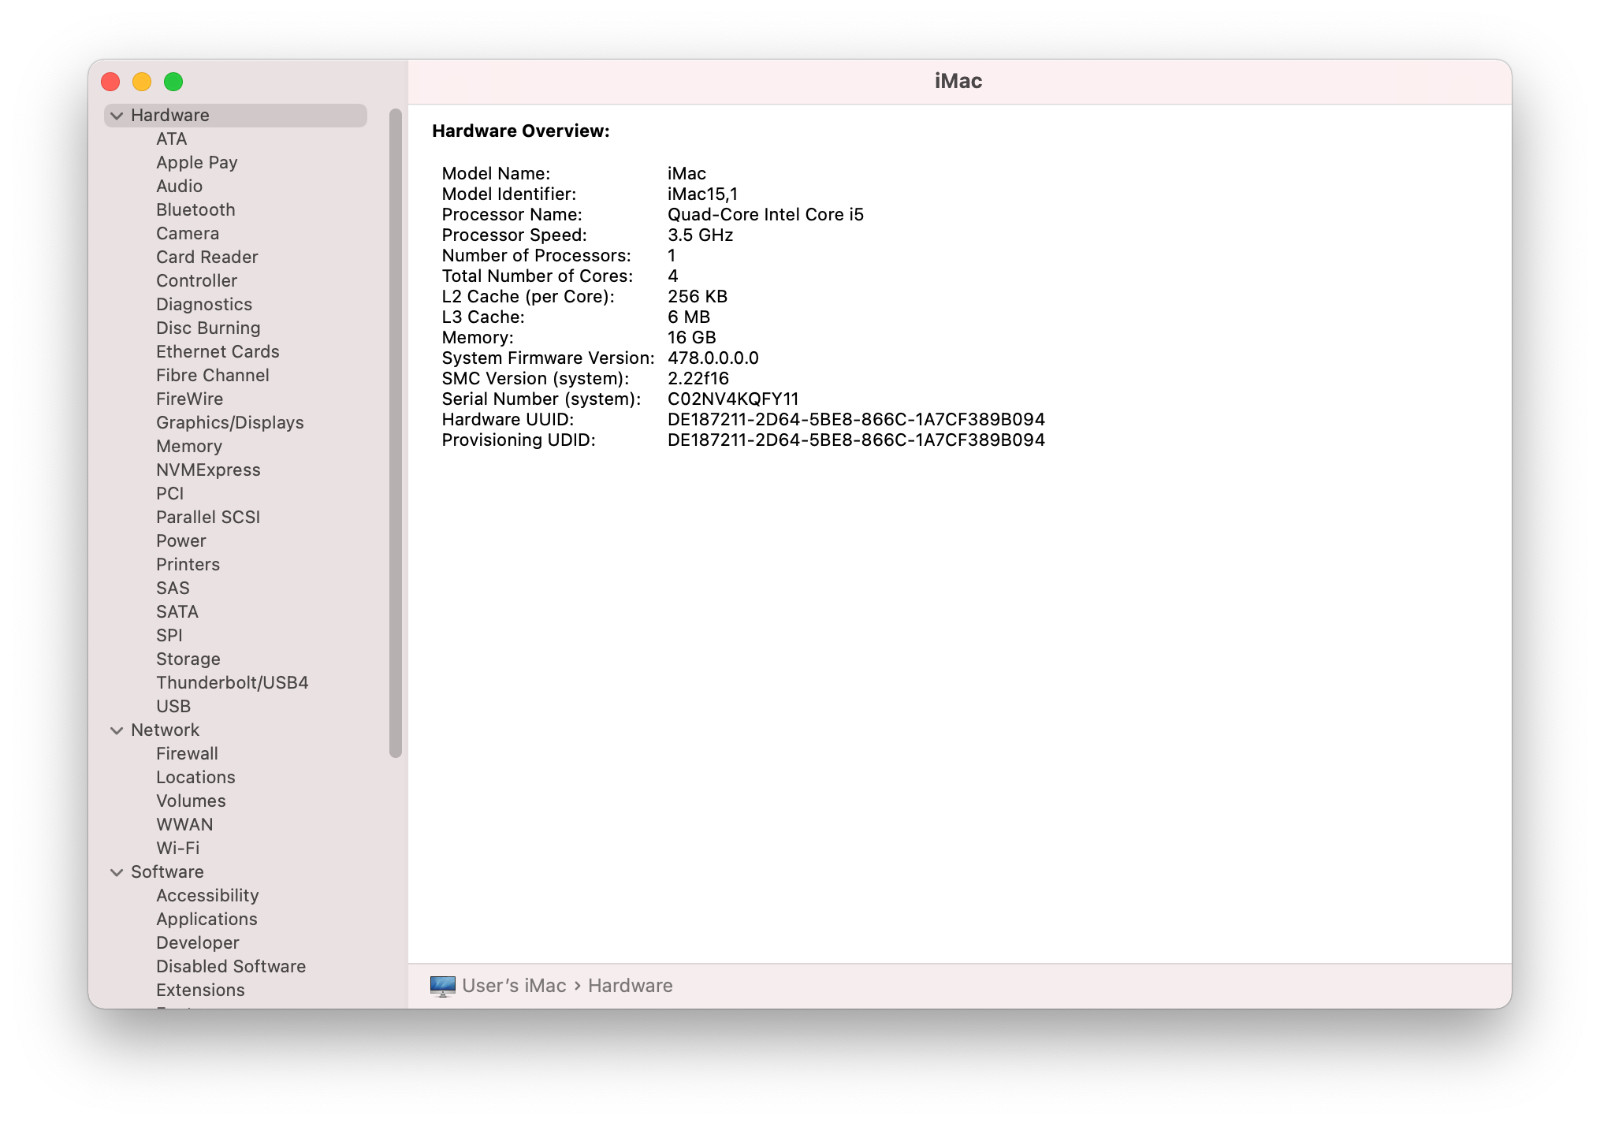Select Volumes in the sidebar
The height and width of the screenshot is (1125, 1600).
coord(191,802)
